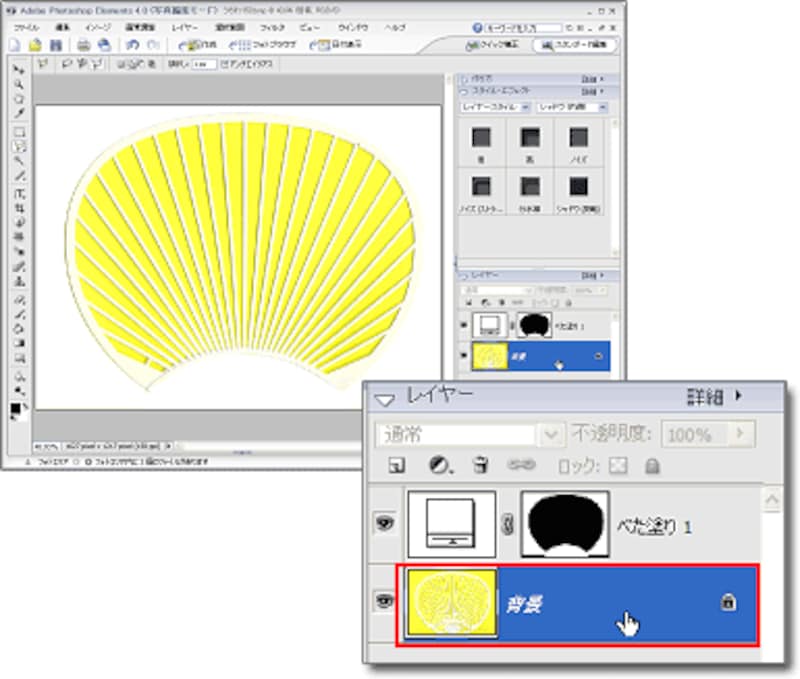Create a new layer in the enlarged Layers panel

[396, 465]
